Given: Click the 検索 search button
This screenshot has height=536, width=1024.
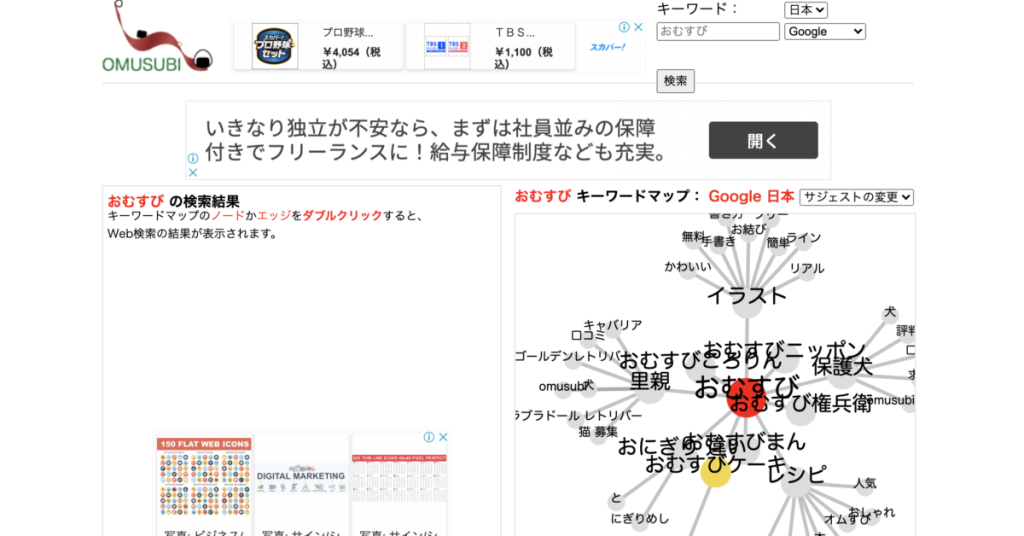Looking at the screenshot, I should click(675, 81).
